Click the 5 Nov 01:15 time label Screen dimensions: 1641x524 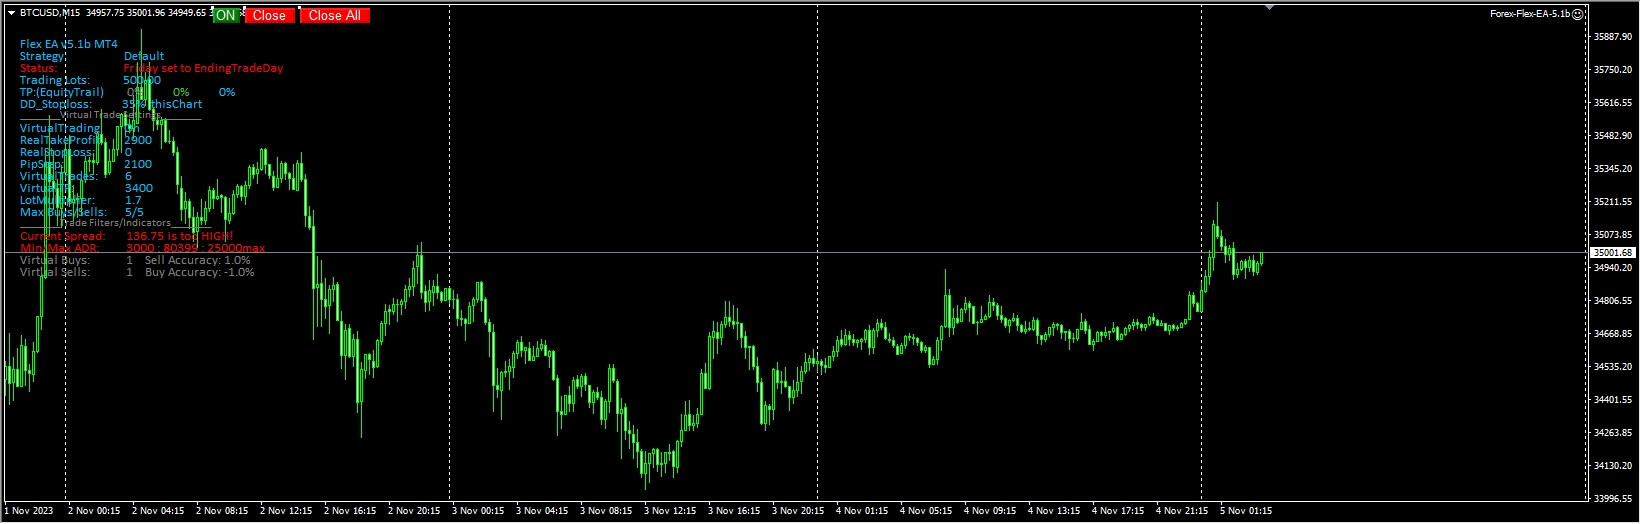click(1245, 511)
